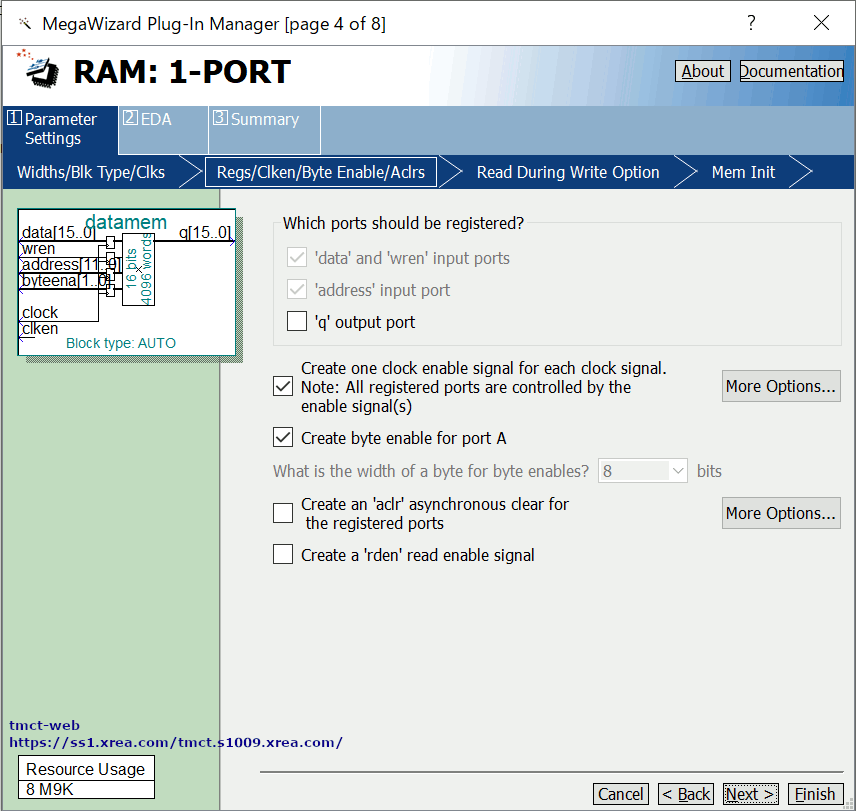This screenshot has height=811, width=856.
Task: Click the About button
Action: pyautogui.click(x=703, y=71)
